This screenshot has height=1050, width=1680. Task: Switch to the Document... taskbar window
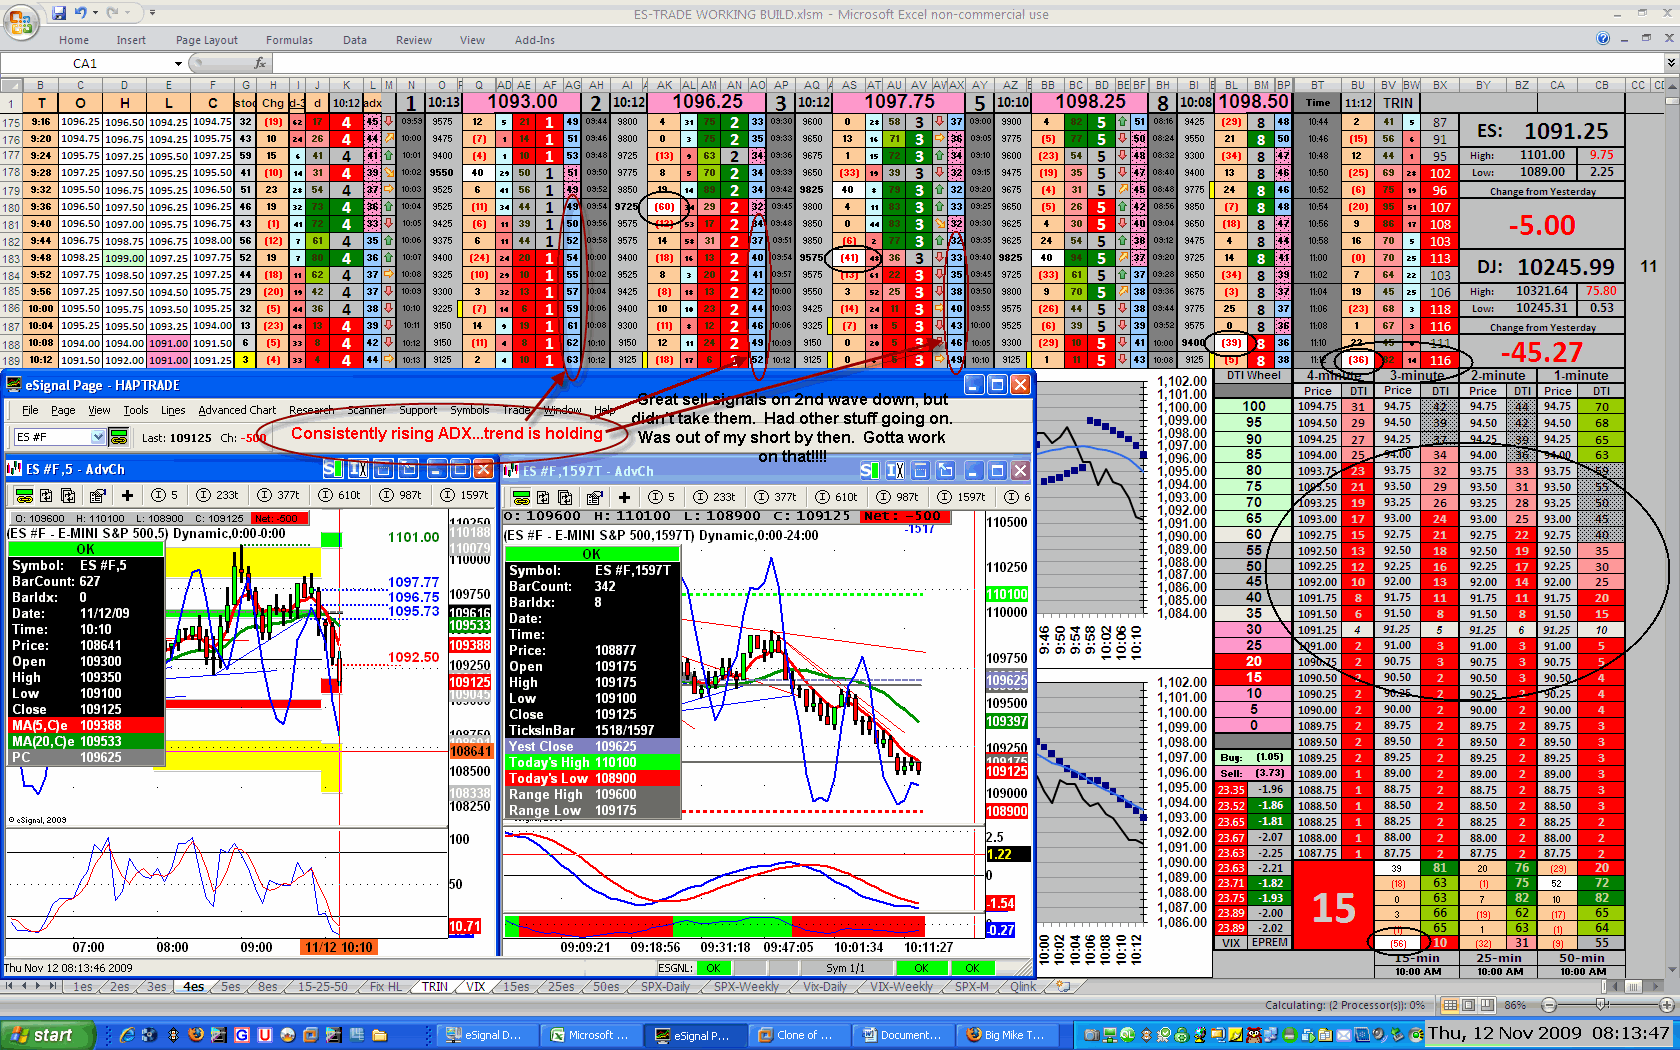[903, 1035]
